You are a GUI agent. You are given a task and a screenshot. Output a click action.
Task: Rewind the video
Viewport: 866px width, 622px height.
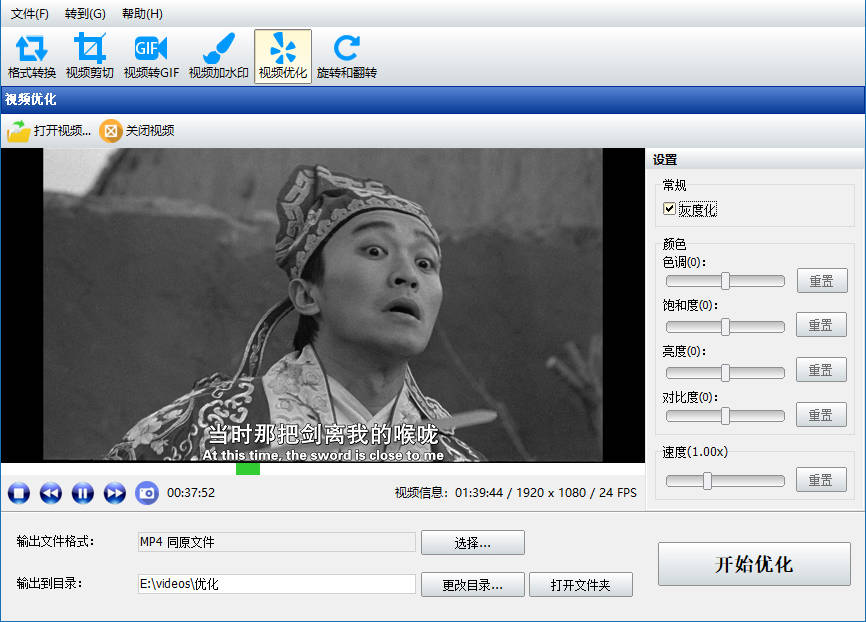(51, 493)
